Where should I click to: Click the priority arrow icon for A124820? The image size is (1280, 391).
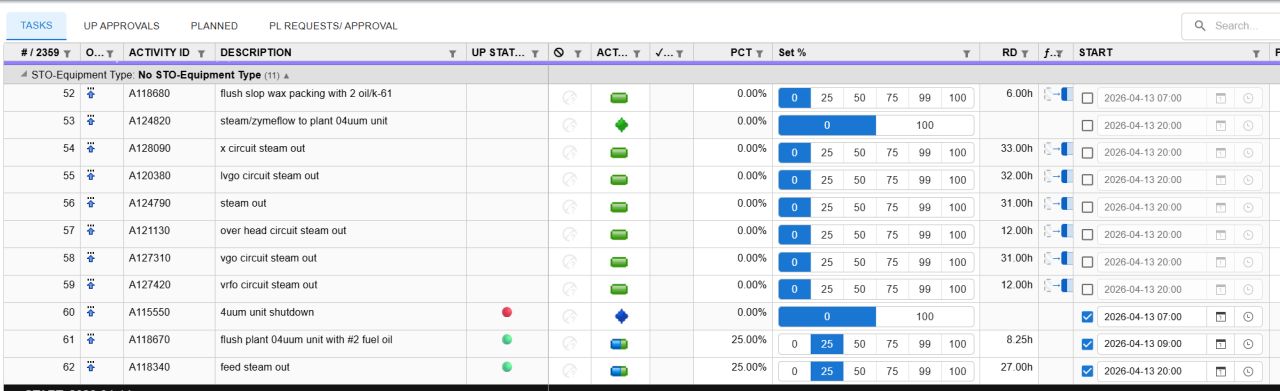pyautogui.click(x=90, y=121)
